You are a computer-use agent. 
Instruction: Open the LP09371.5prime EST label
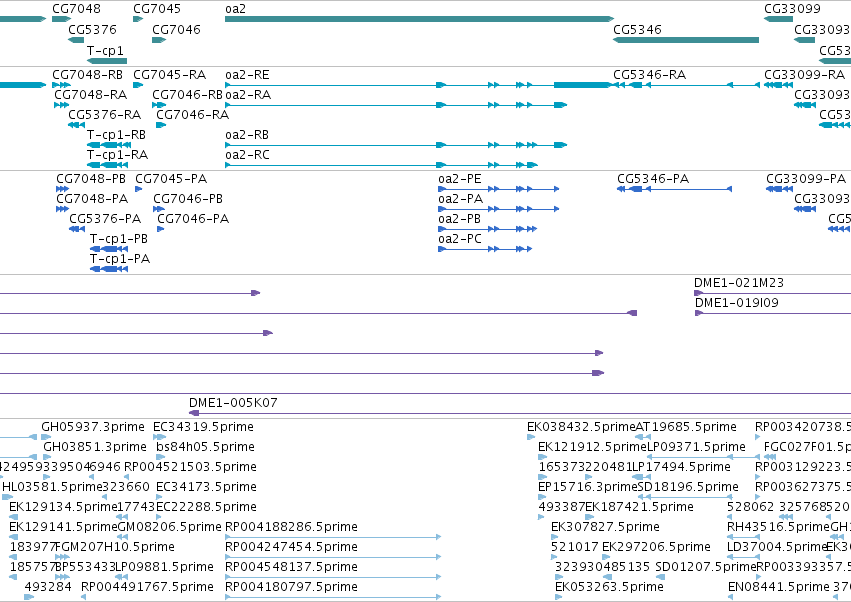696,447
